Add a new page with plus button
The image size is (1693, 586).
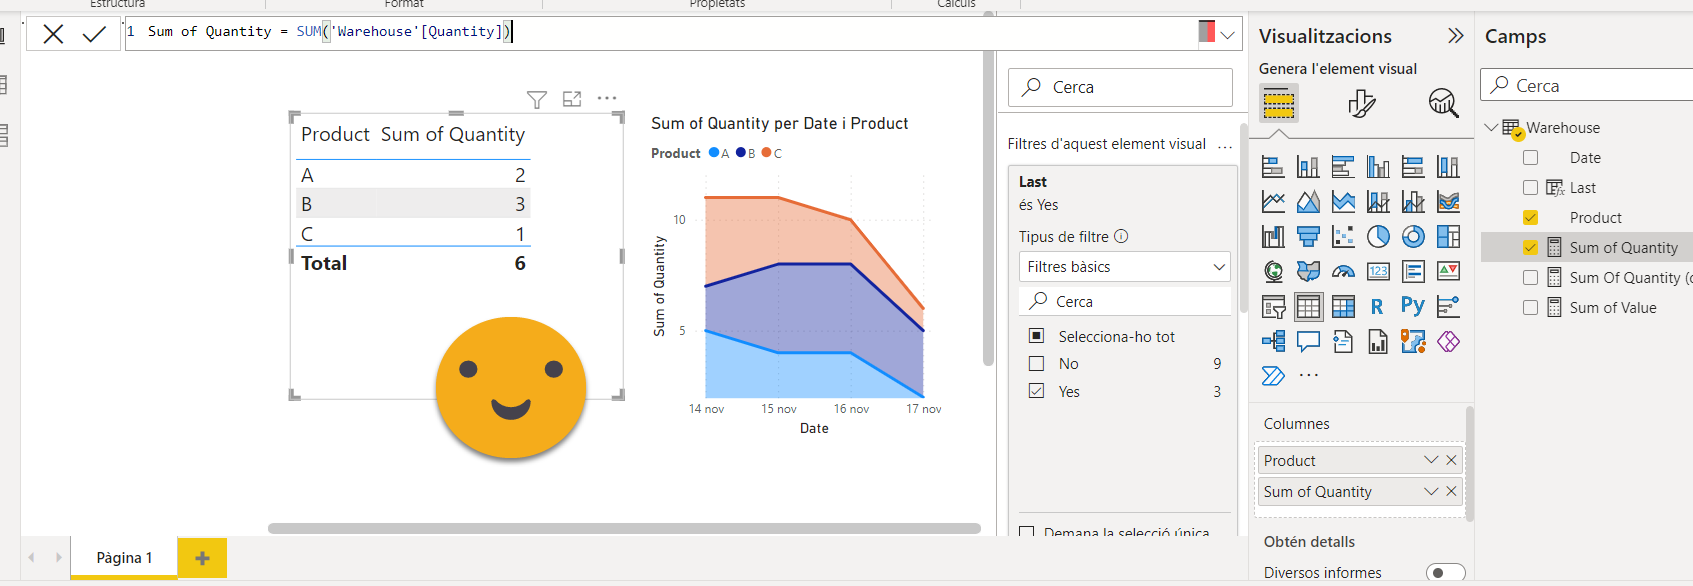[202, 558]
